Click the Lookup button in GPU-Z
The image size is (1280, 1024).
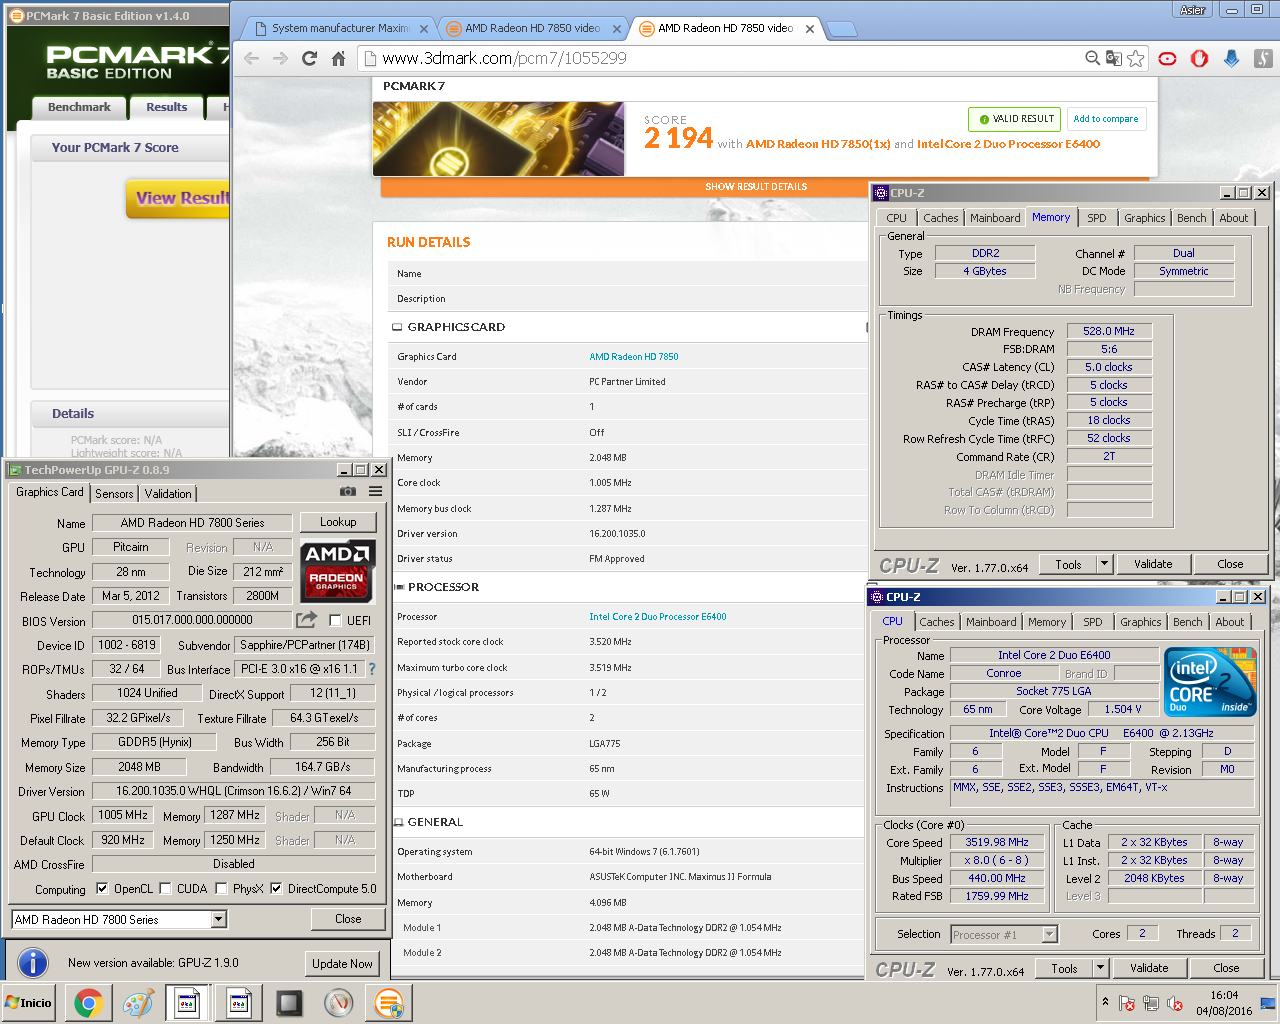click(338, 522)
